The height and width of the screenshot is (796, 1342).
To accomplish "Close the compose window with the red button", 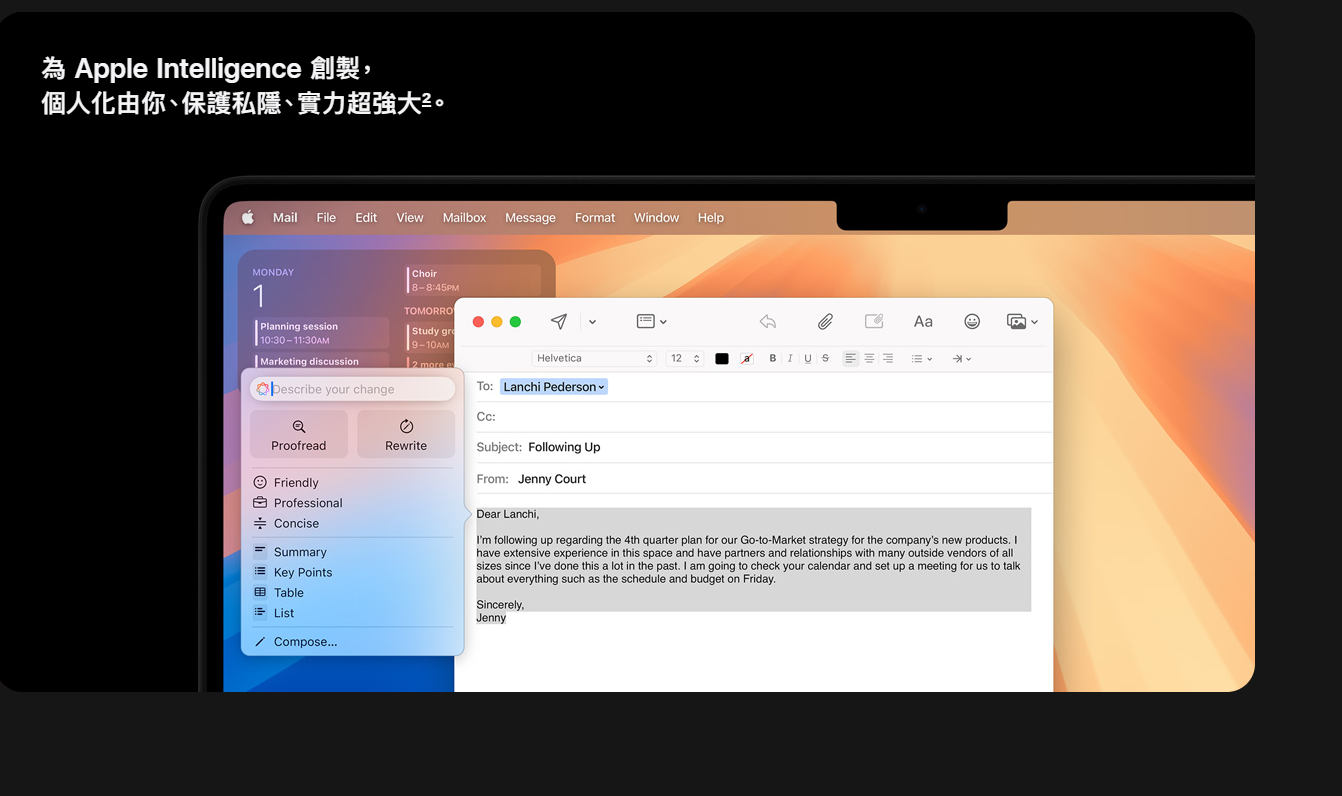I will point(478,322).
